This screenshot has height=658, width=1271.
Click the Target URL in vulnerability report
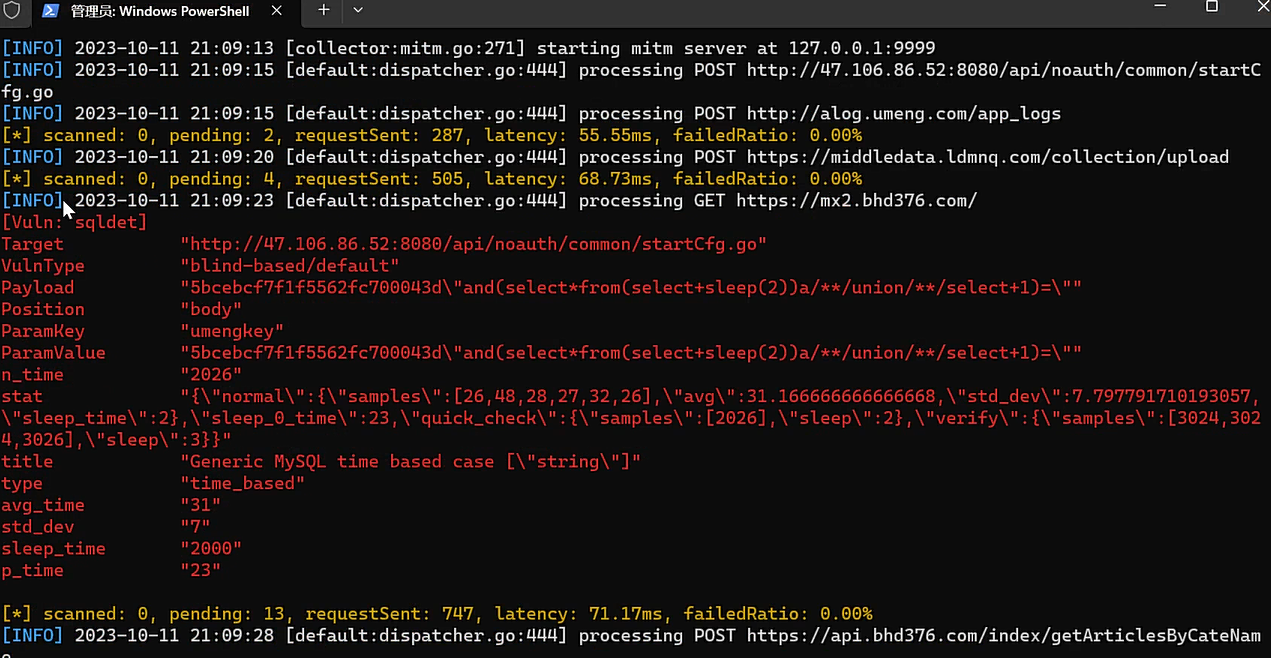pyautogui.click(x=474, y=244)
